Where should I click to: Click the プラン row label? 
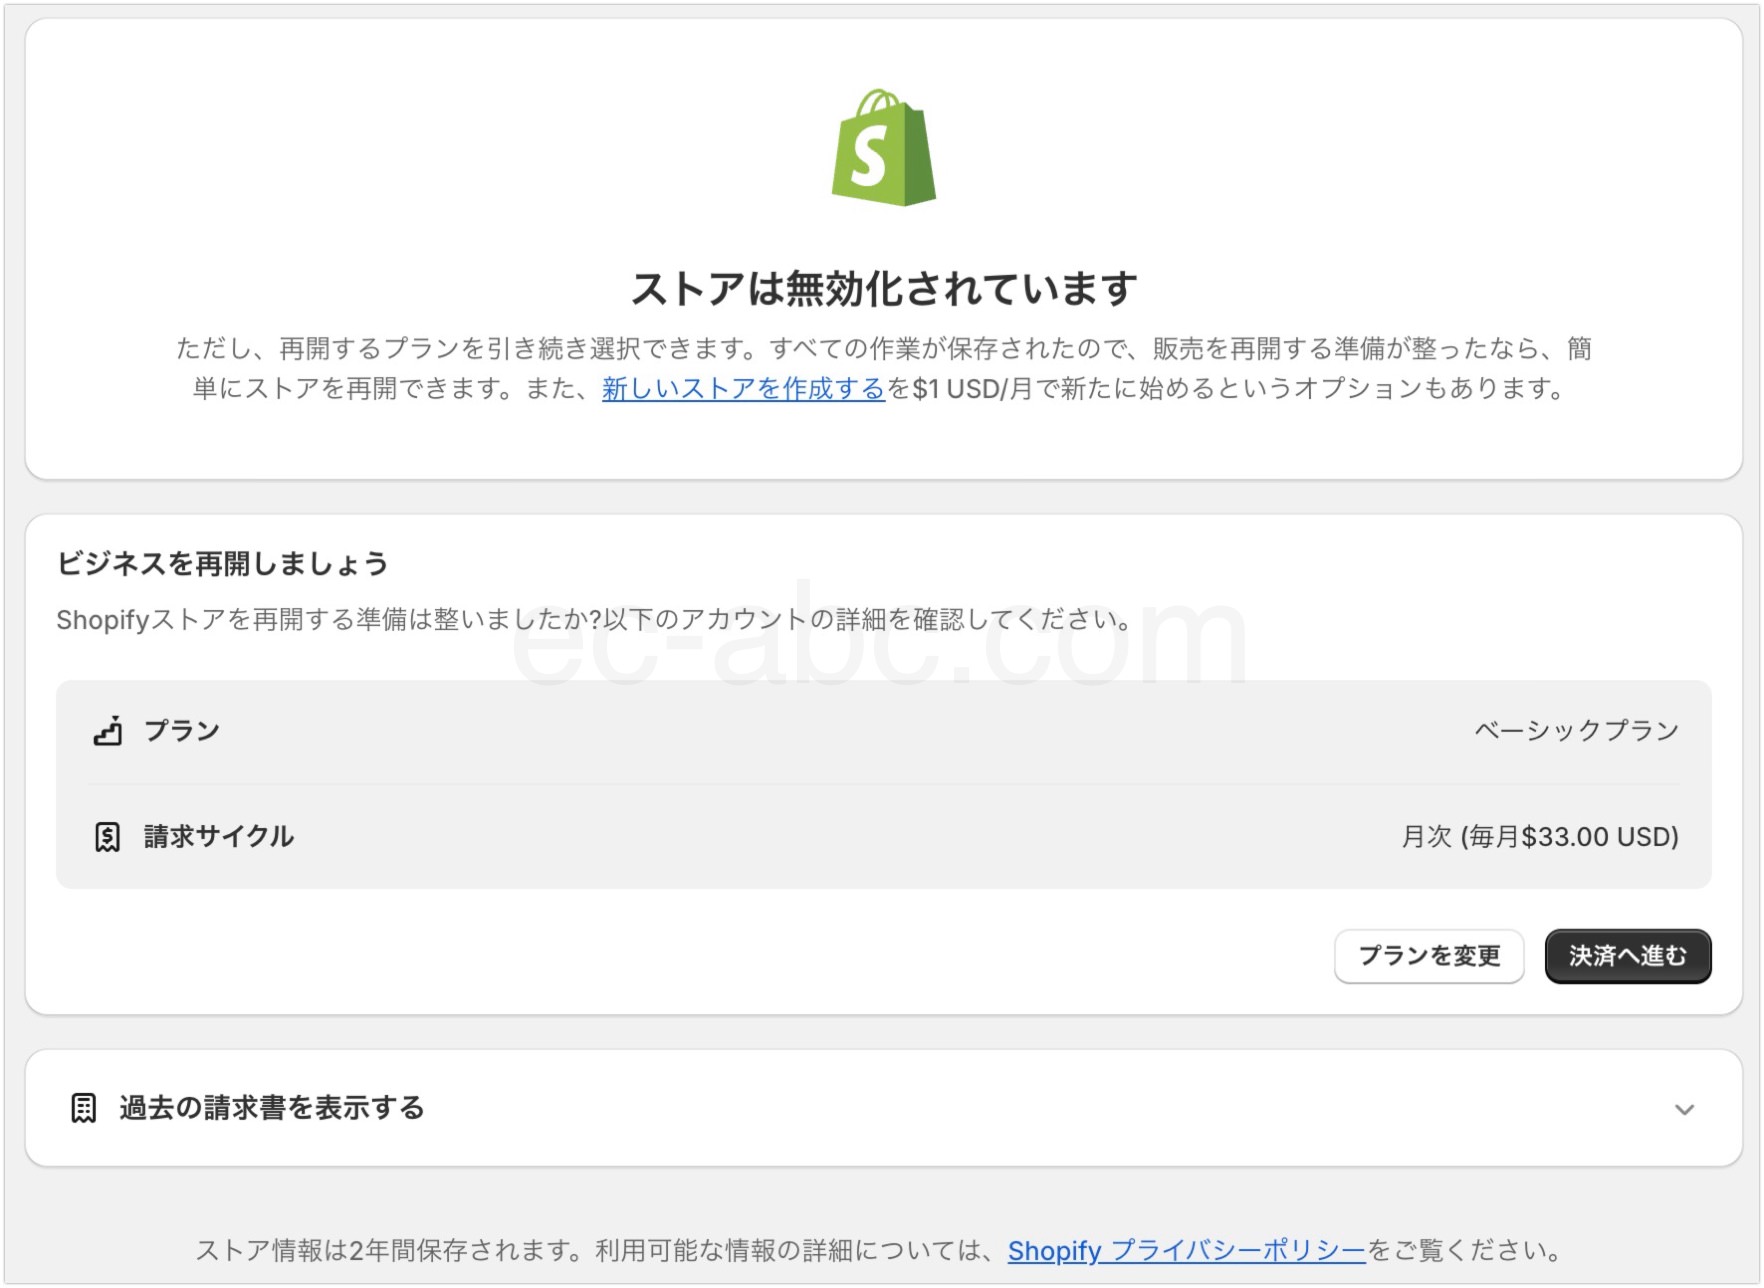pyautogui.click(x=182, y=731)
